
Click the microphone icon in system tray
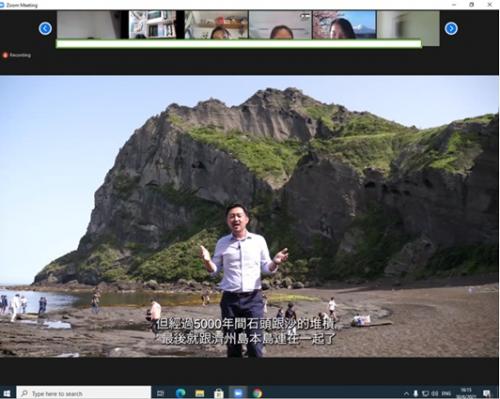coord(416,394)
